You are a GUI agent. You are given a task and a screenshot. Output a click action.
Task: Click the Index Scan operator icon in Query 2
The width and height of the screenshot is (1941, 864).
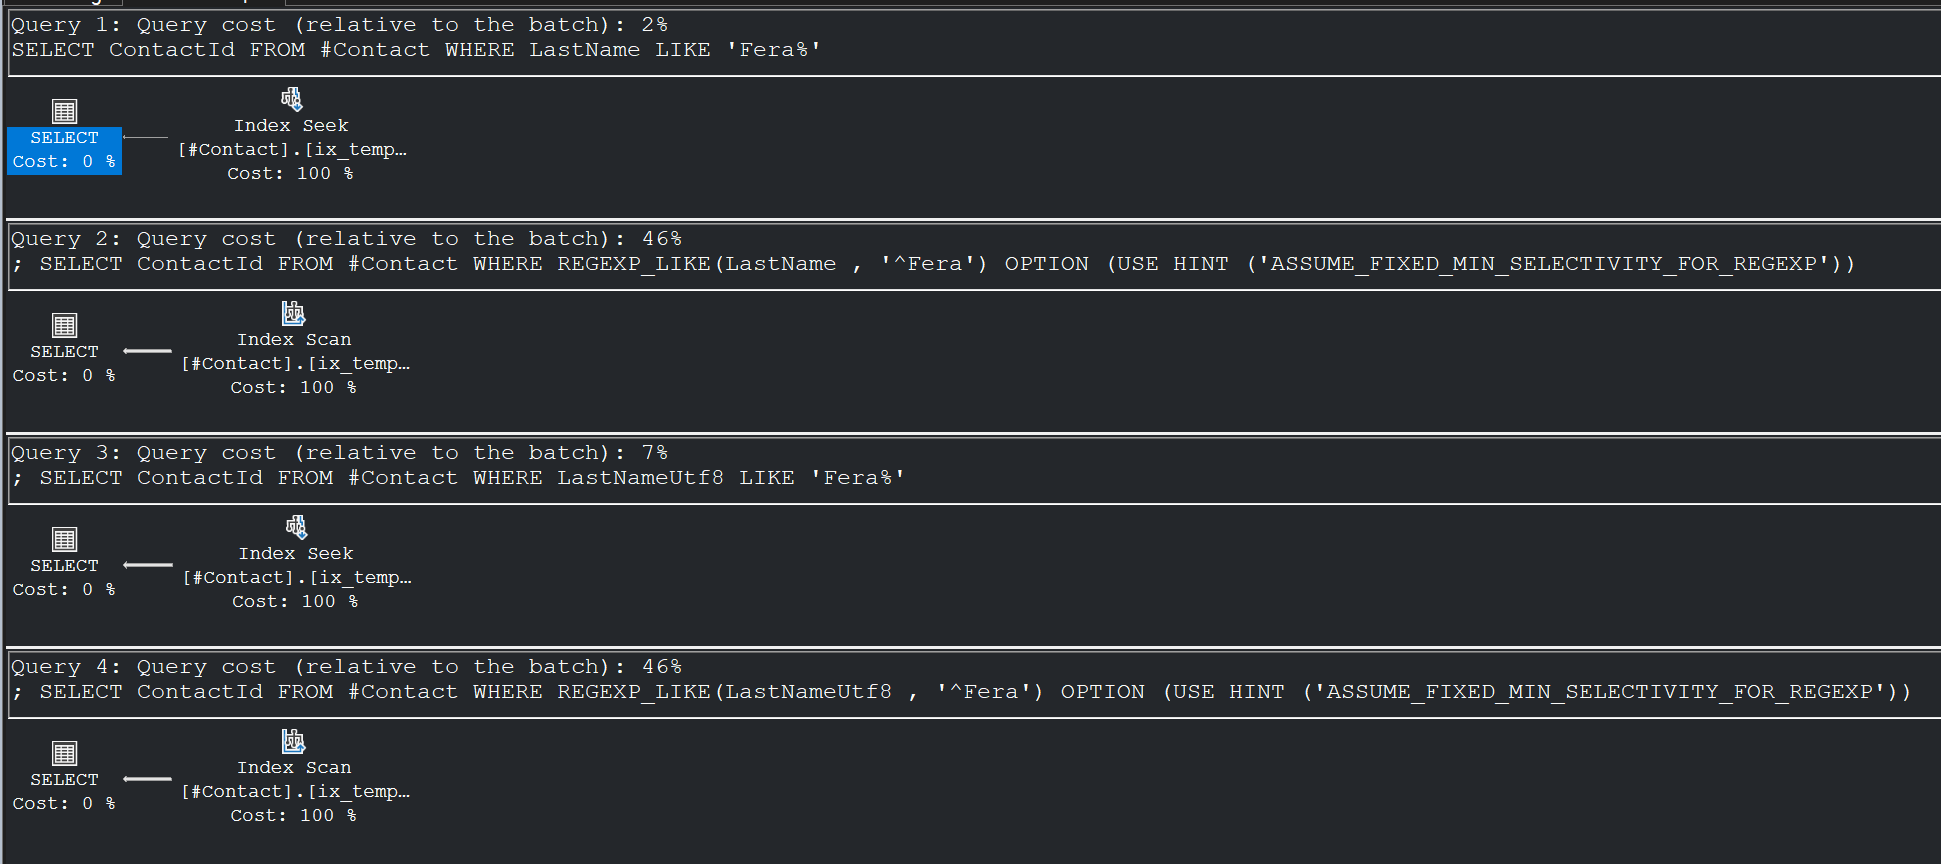pos(293,312)
